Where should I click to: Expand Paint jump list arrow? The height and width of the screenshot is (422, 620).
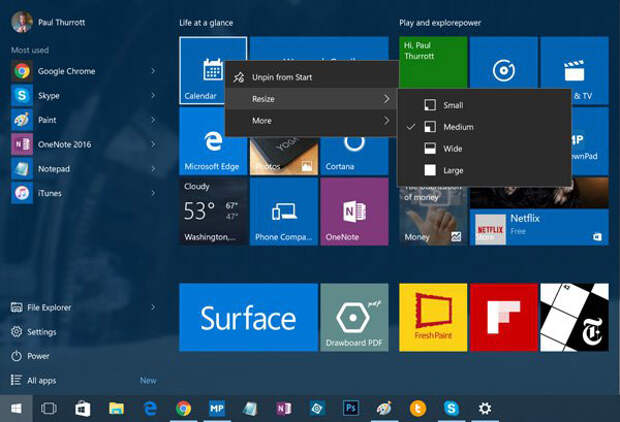click(153, 120)
